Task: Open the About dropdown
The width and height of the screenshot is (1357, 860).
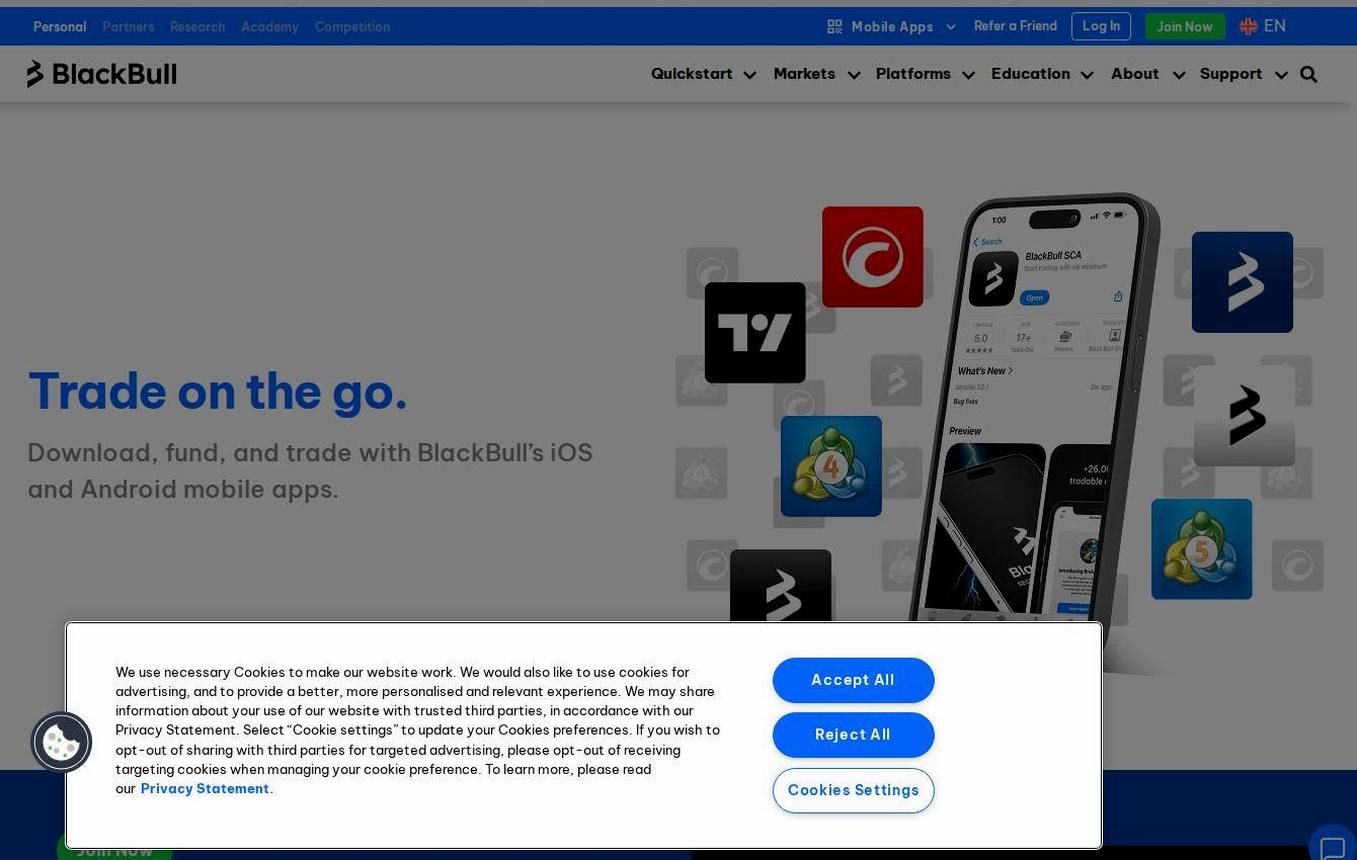Action: click(1147, 74)
